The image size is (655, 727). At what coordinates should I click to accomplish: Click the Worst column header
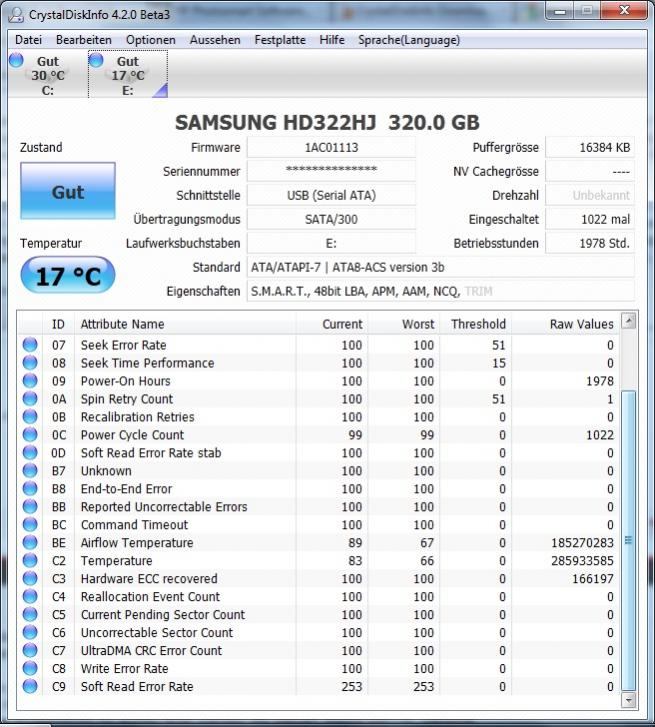(403, 324)
